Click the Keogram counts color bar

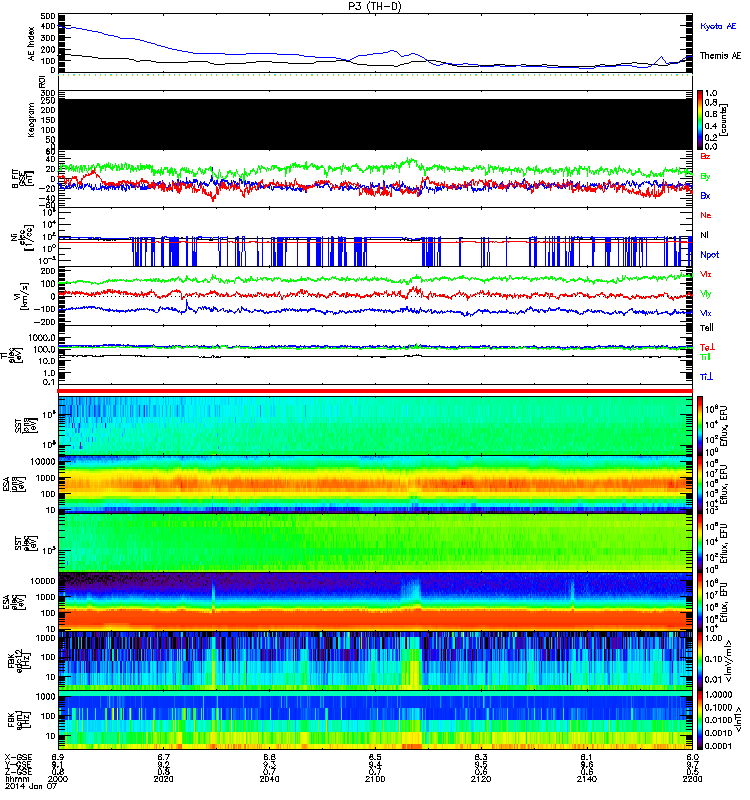(x=700, y=120)
